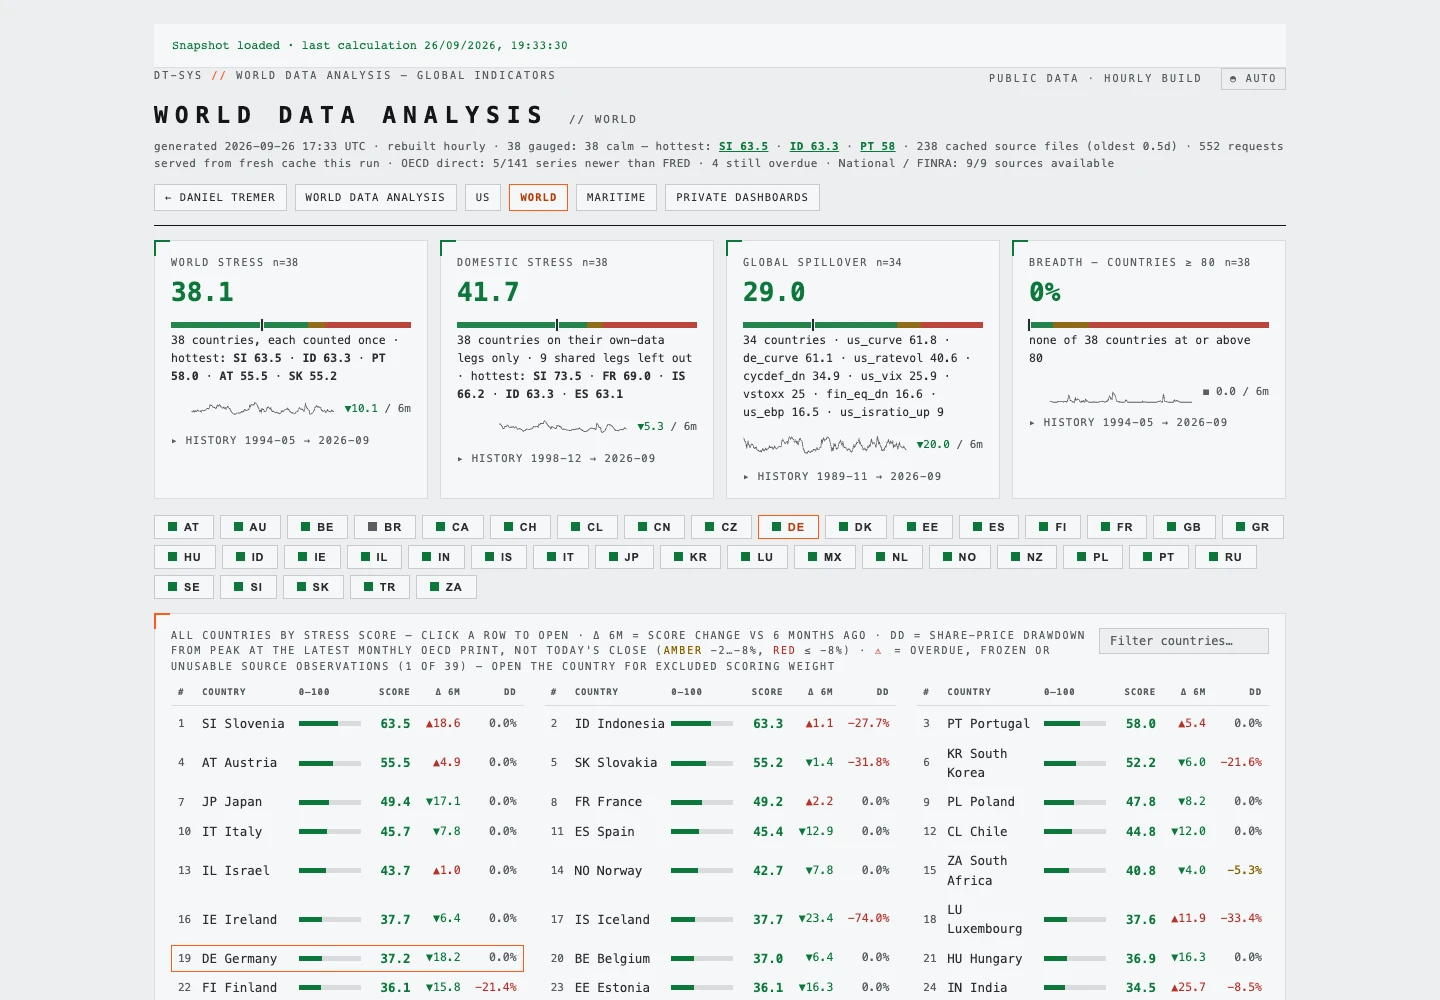This screenshot has height=1000, width=1440.
Task: Open the ID 63.3 hottest link
Action: [x=814, y=146]
